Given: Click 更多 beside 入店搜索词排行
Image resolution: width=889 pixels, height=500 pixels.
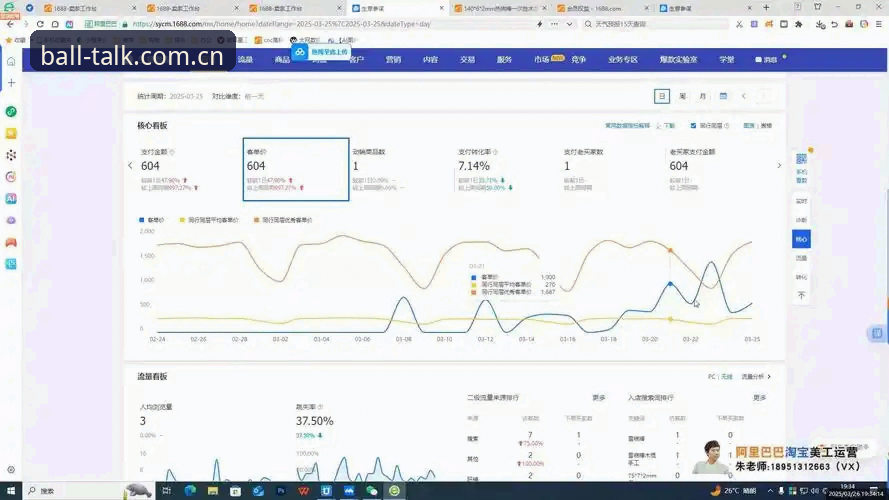Looking at the screenshot, I should point(760,398).
